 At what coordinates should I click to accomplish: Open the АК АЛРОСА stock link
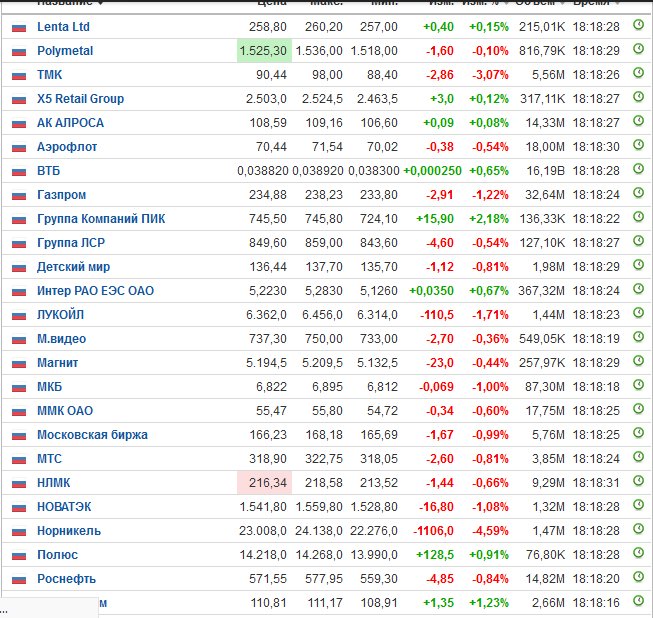tap(70, 123)
